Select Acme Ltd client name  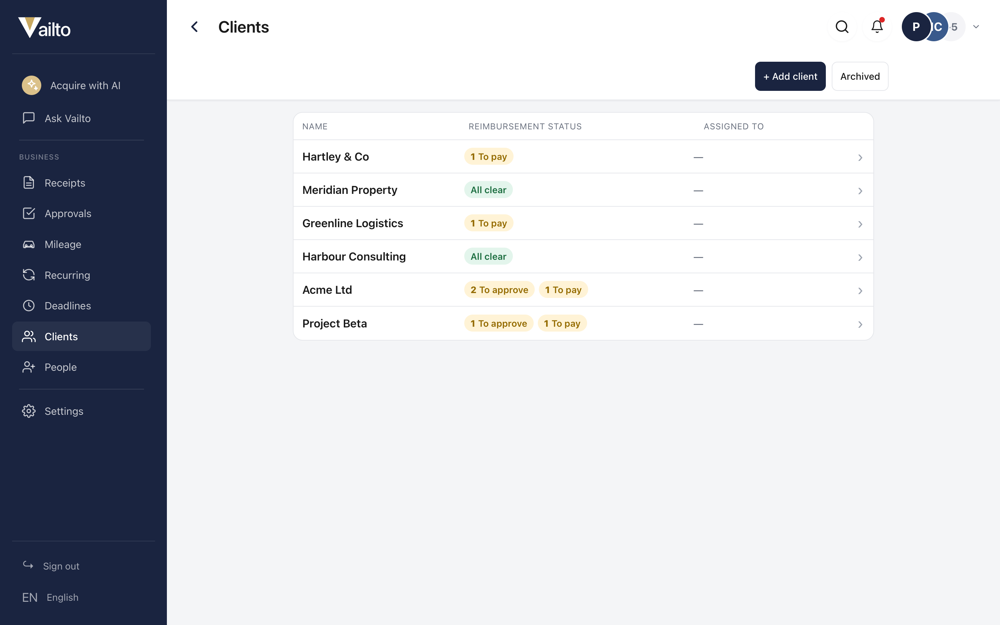[327, 290]
